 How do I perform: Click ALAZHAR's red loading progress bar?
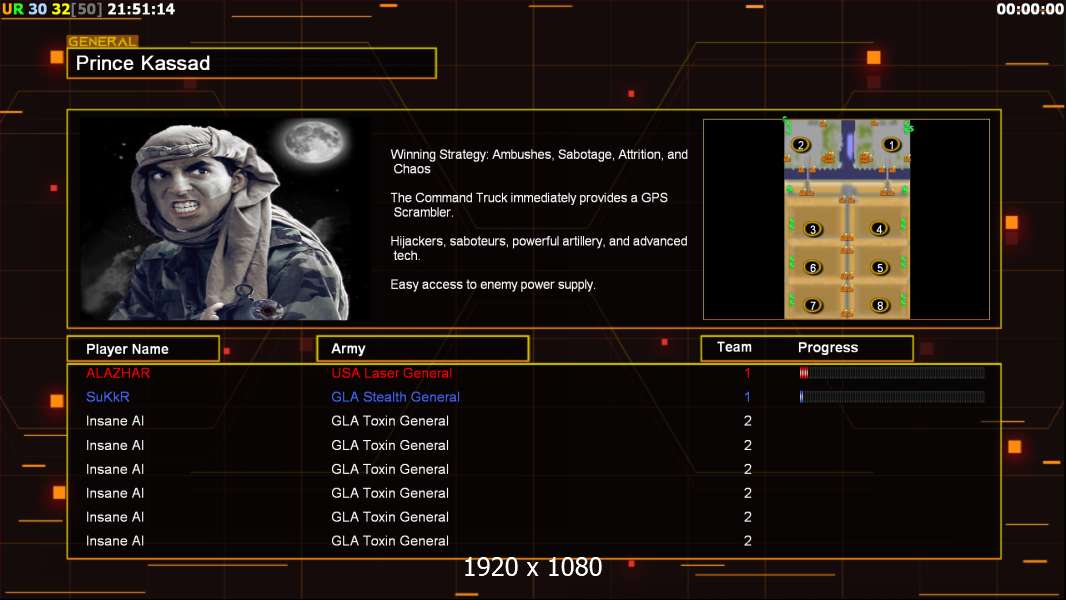(x=892, y=372)
